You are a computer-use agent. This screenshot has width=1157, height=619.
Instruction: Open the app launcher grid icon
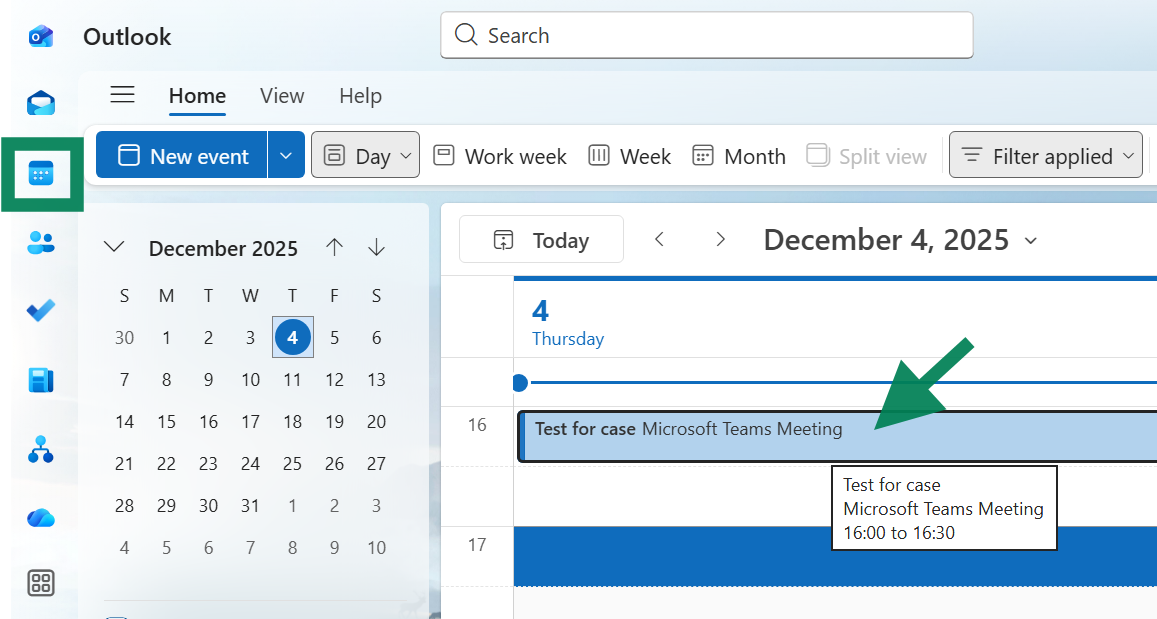(41, 582)
